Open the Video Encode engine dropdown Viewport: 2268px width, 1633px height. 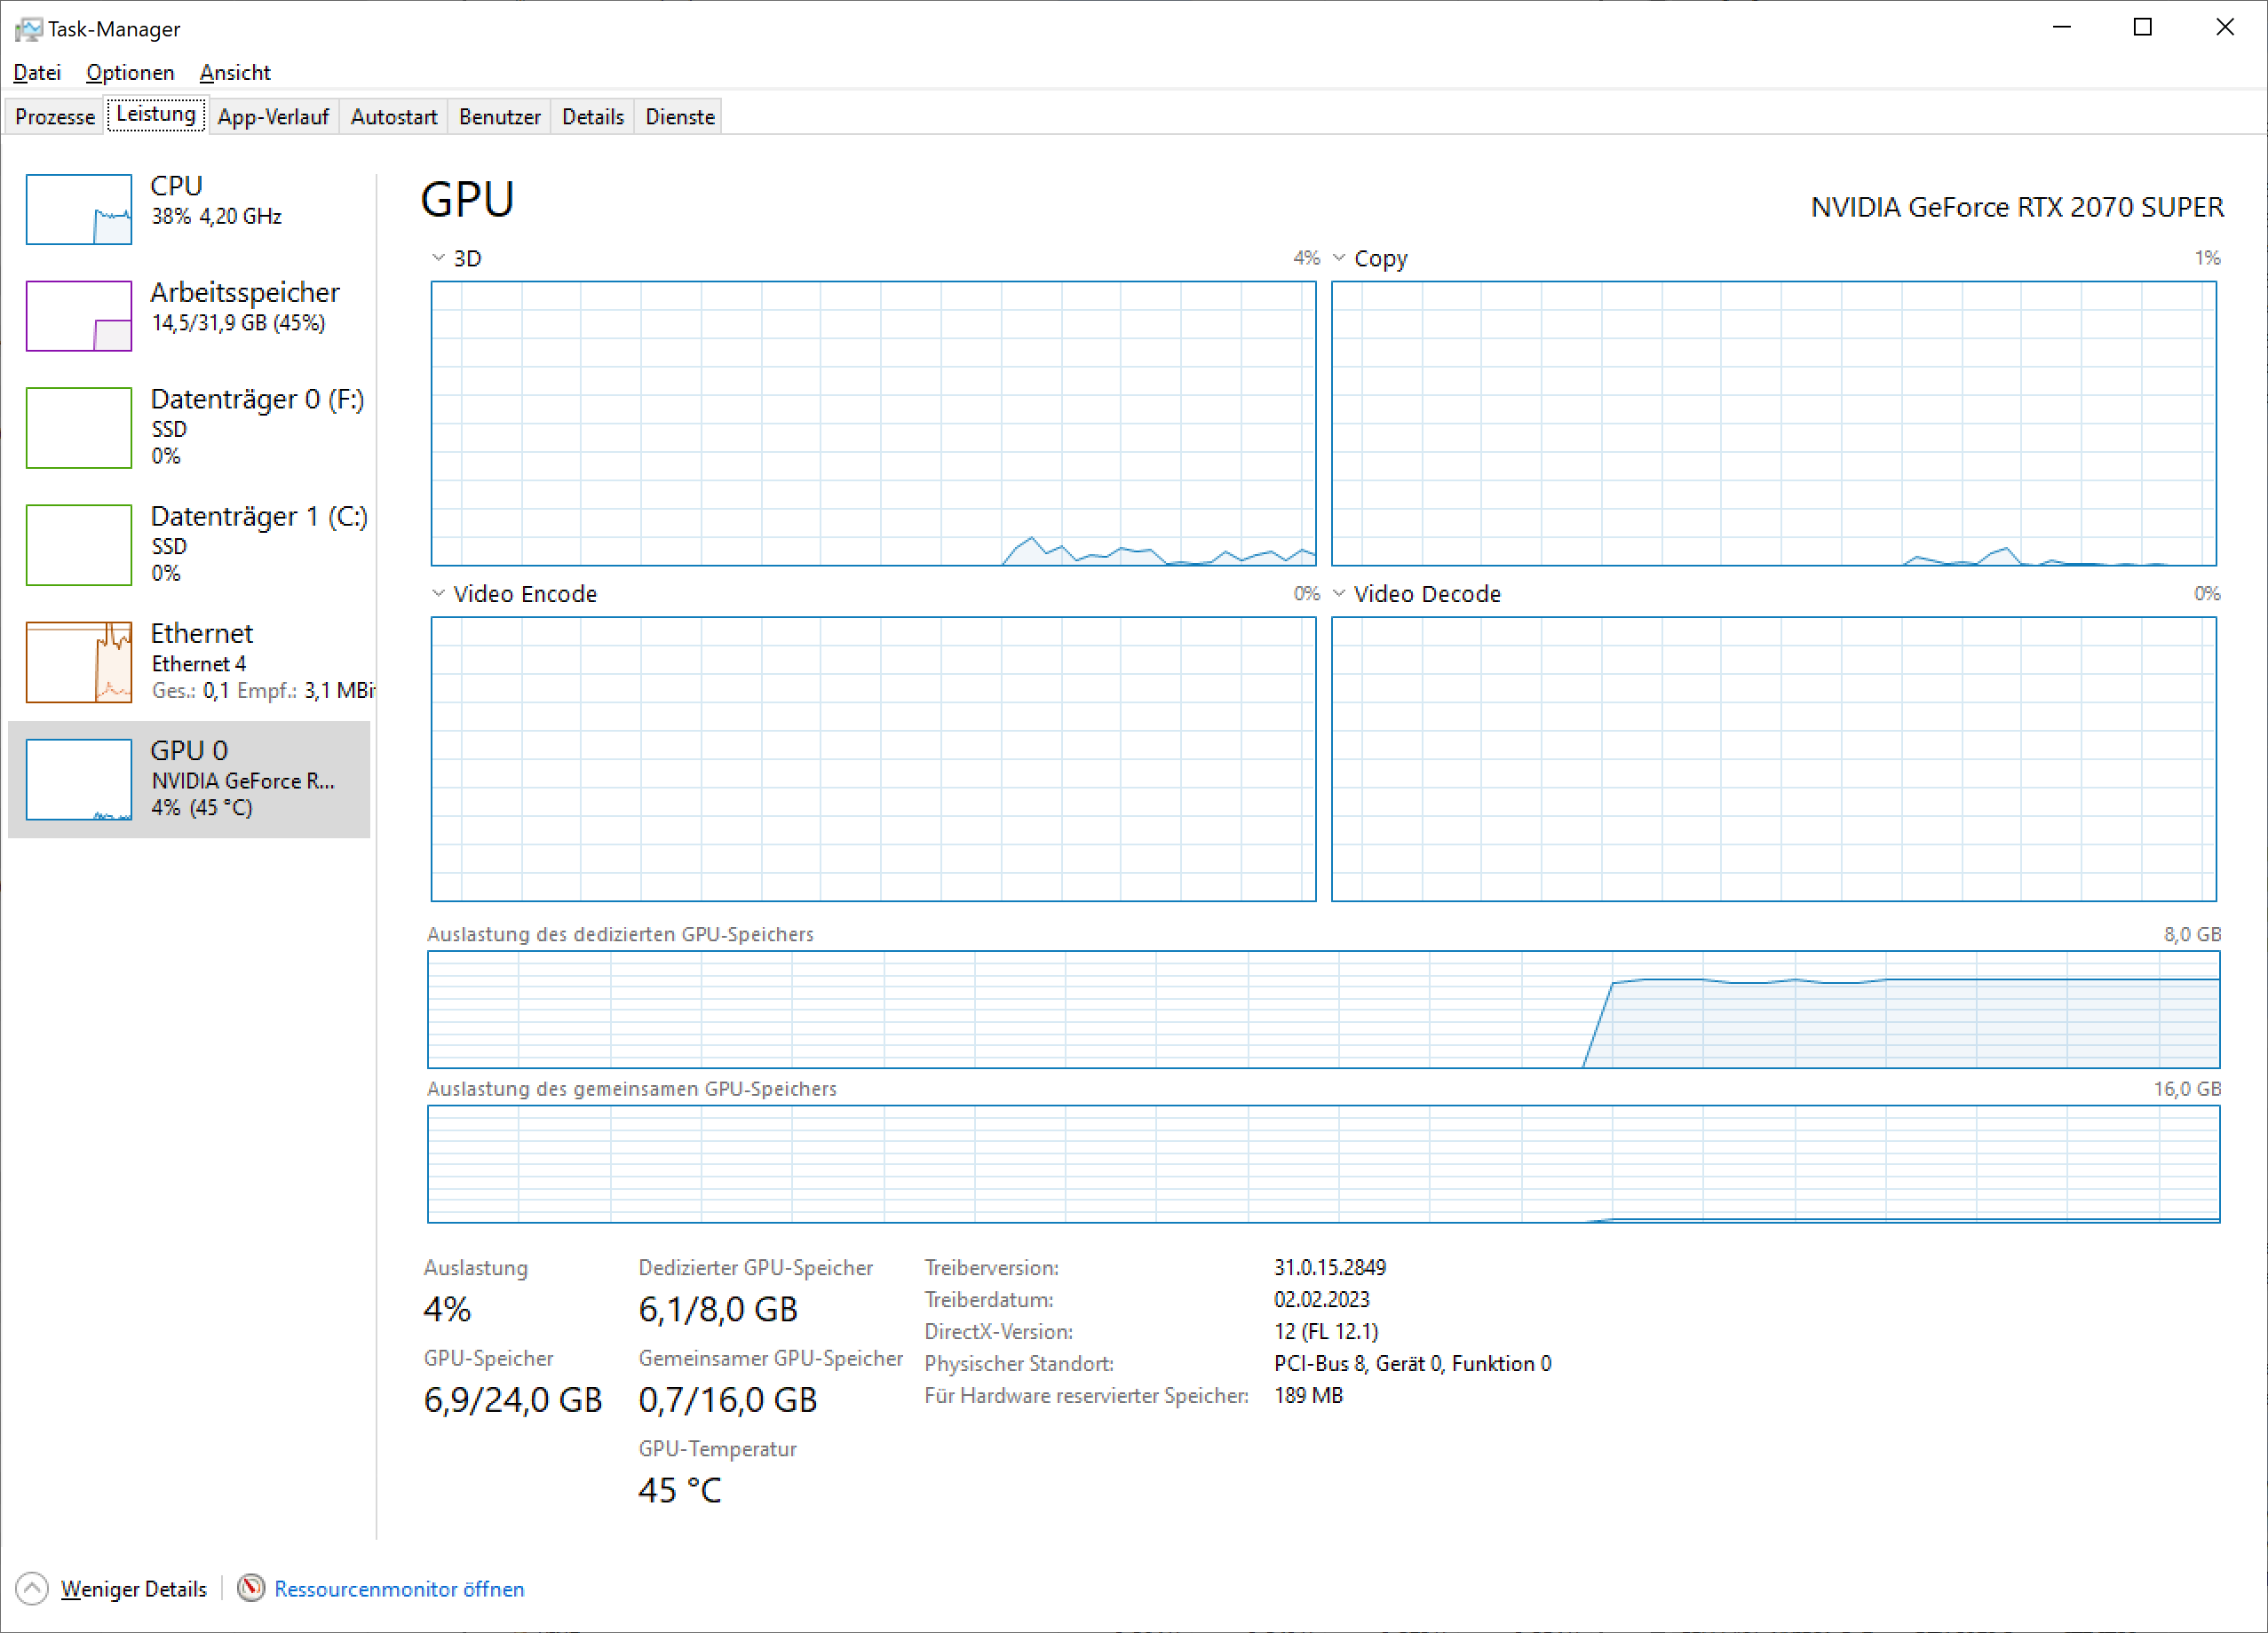[438, 594]
